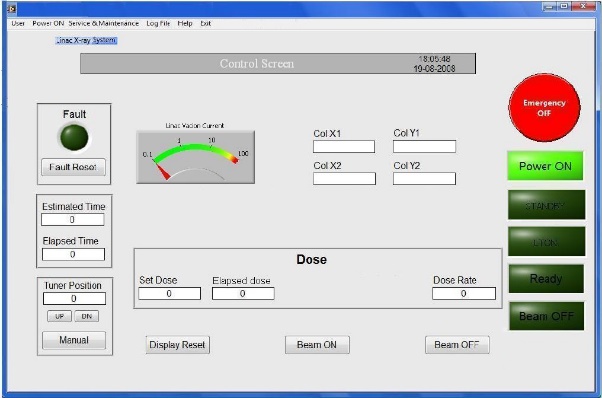Toggle the dark green Beam OFF indicator
This screenshot has width=602, height=398.
(546, 316)
